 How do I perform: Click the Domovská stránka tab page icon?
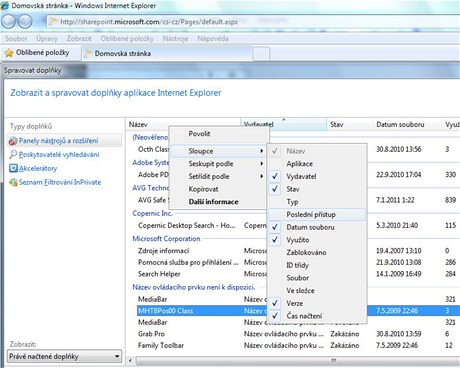pos(88,53)
